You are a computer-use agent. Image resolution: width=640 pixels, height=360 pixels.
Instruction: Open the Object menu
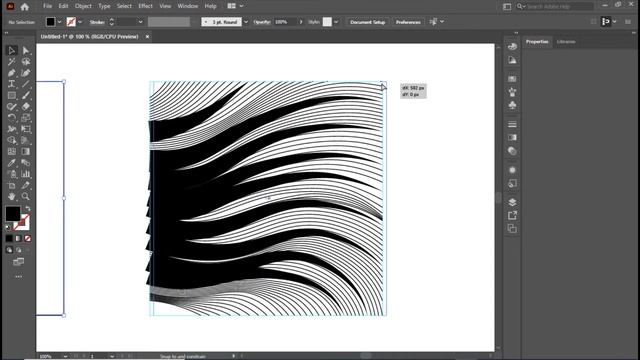[x=83, y=6]
